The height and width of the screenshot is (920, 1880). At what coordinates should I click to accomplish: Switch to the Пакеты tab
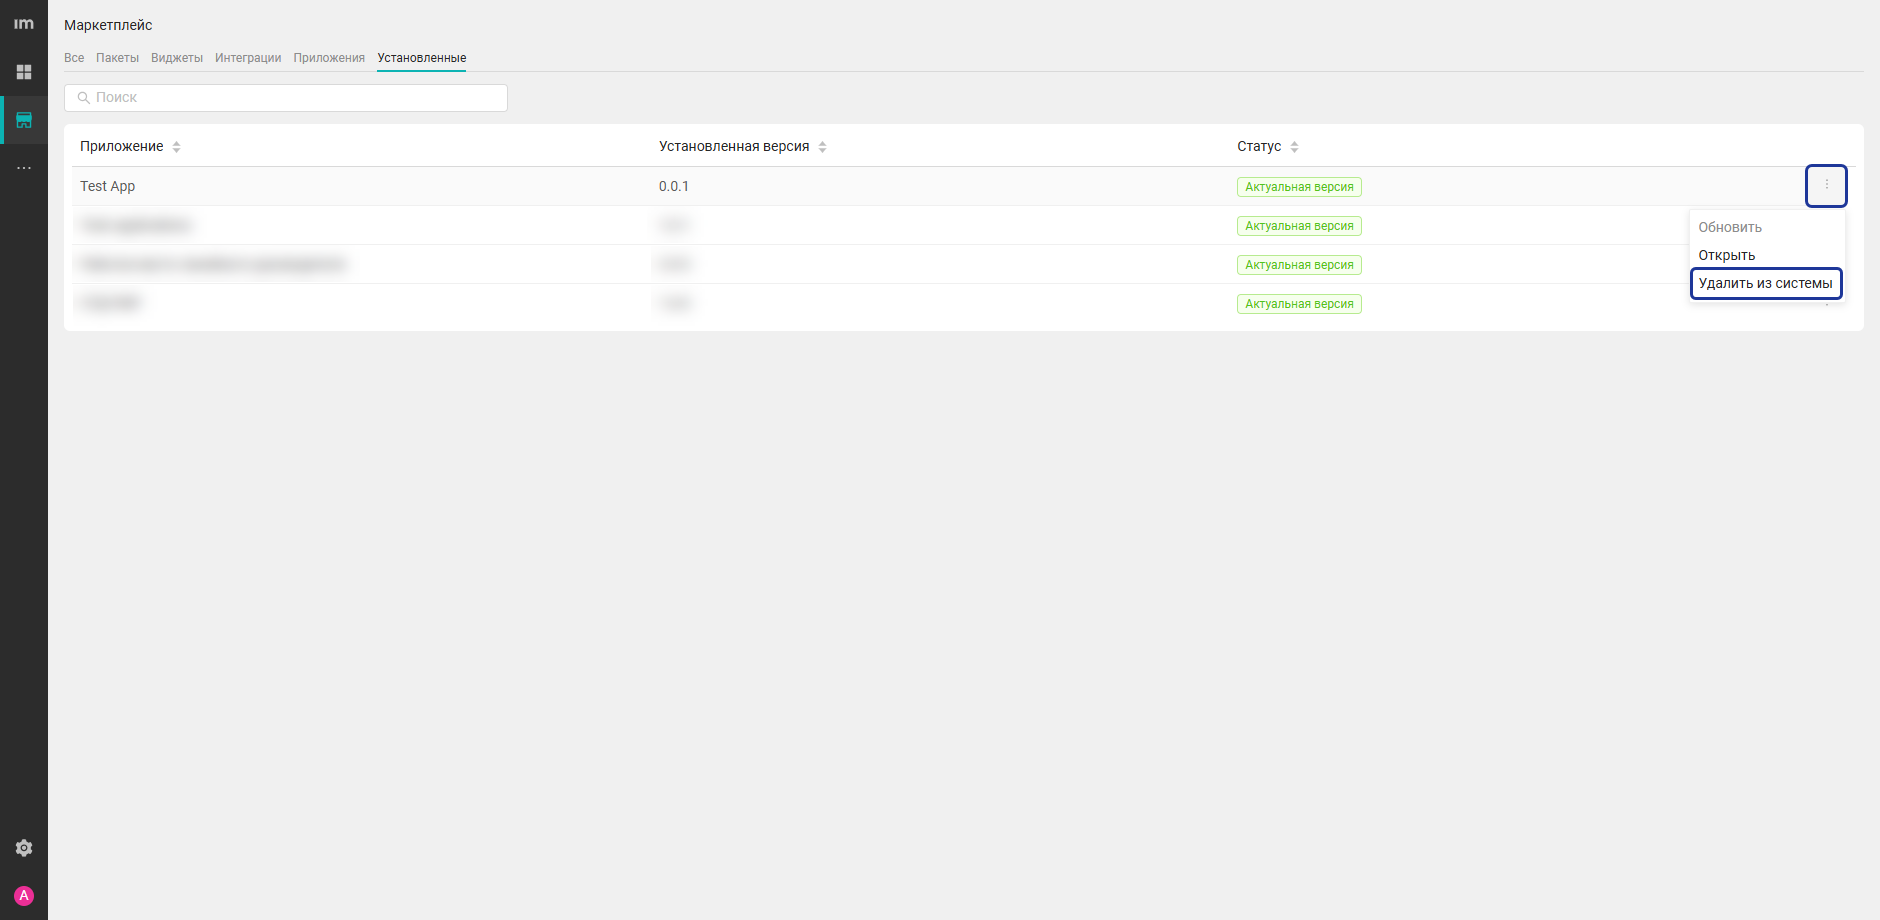click(117, 58)
